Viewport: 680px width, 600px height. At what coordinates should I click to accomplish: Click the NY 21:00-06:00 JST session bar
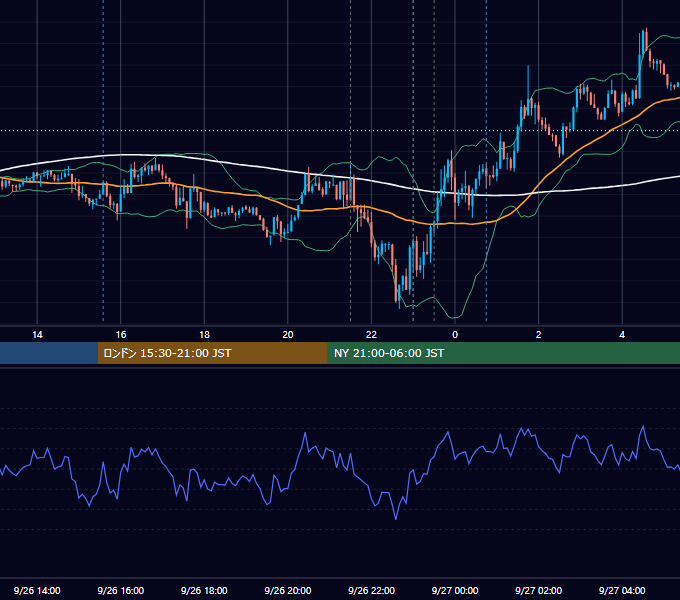(503, 353)
